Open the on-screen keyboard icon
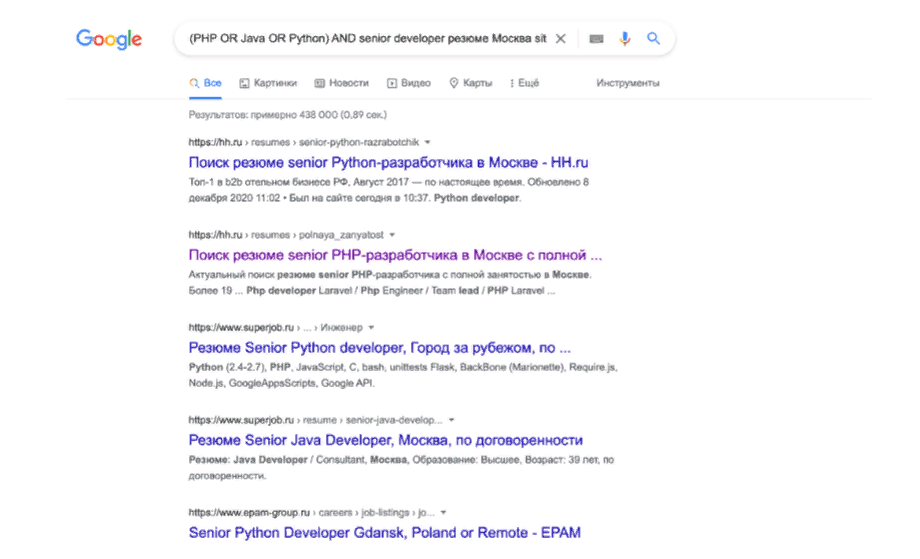The height and width of the screenshot is (559, 920). [596, 39]
